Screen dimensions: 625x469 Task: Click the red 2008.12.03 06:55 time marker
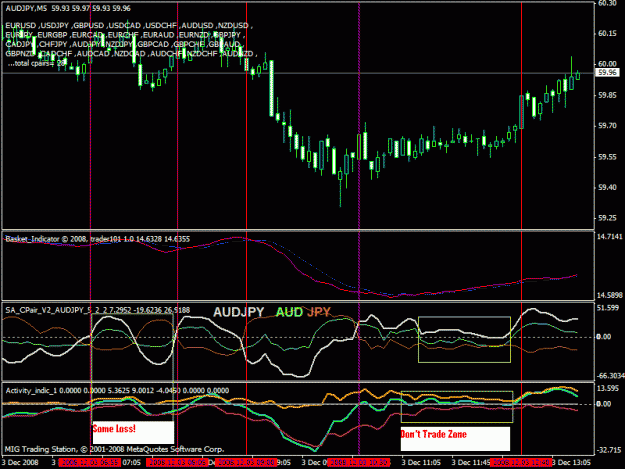[x=89, y=462]
